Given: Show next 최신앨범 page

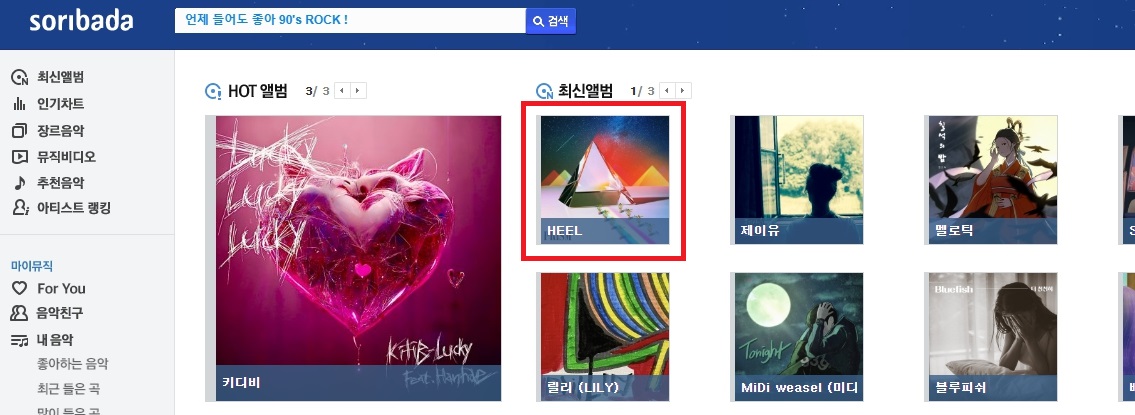Looking at the screenshot, I should (x=683, y=91).
